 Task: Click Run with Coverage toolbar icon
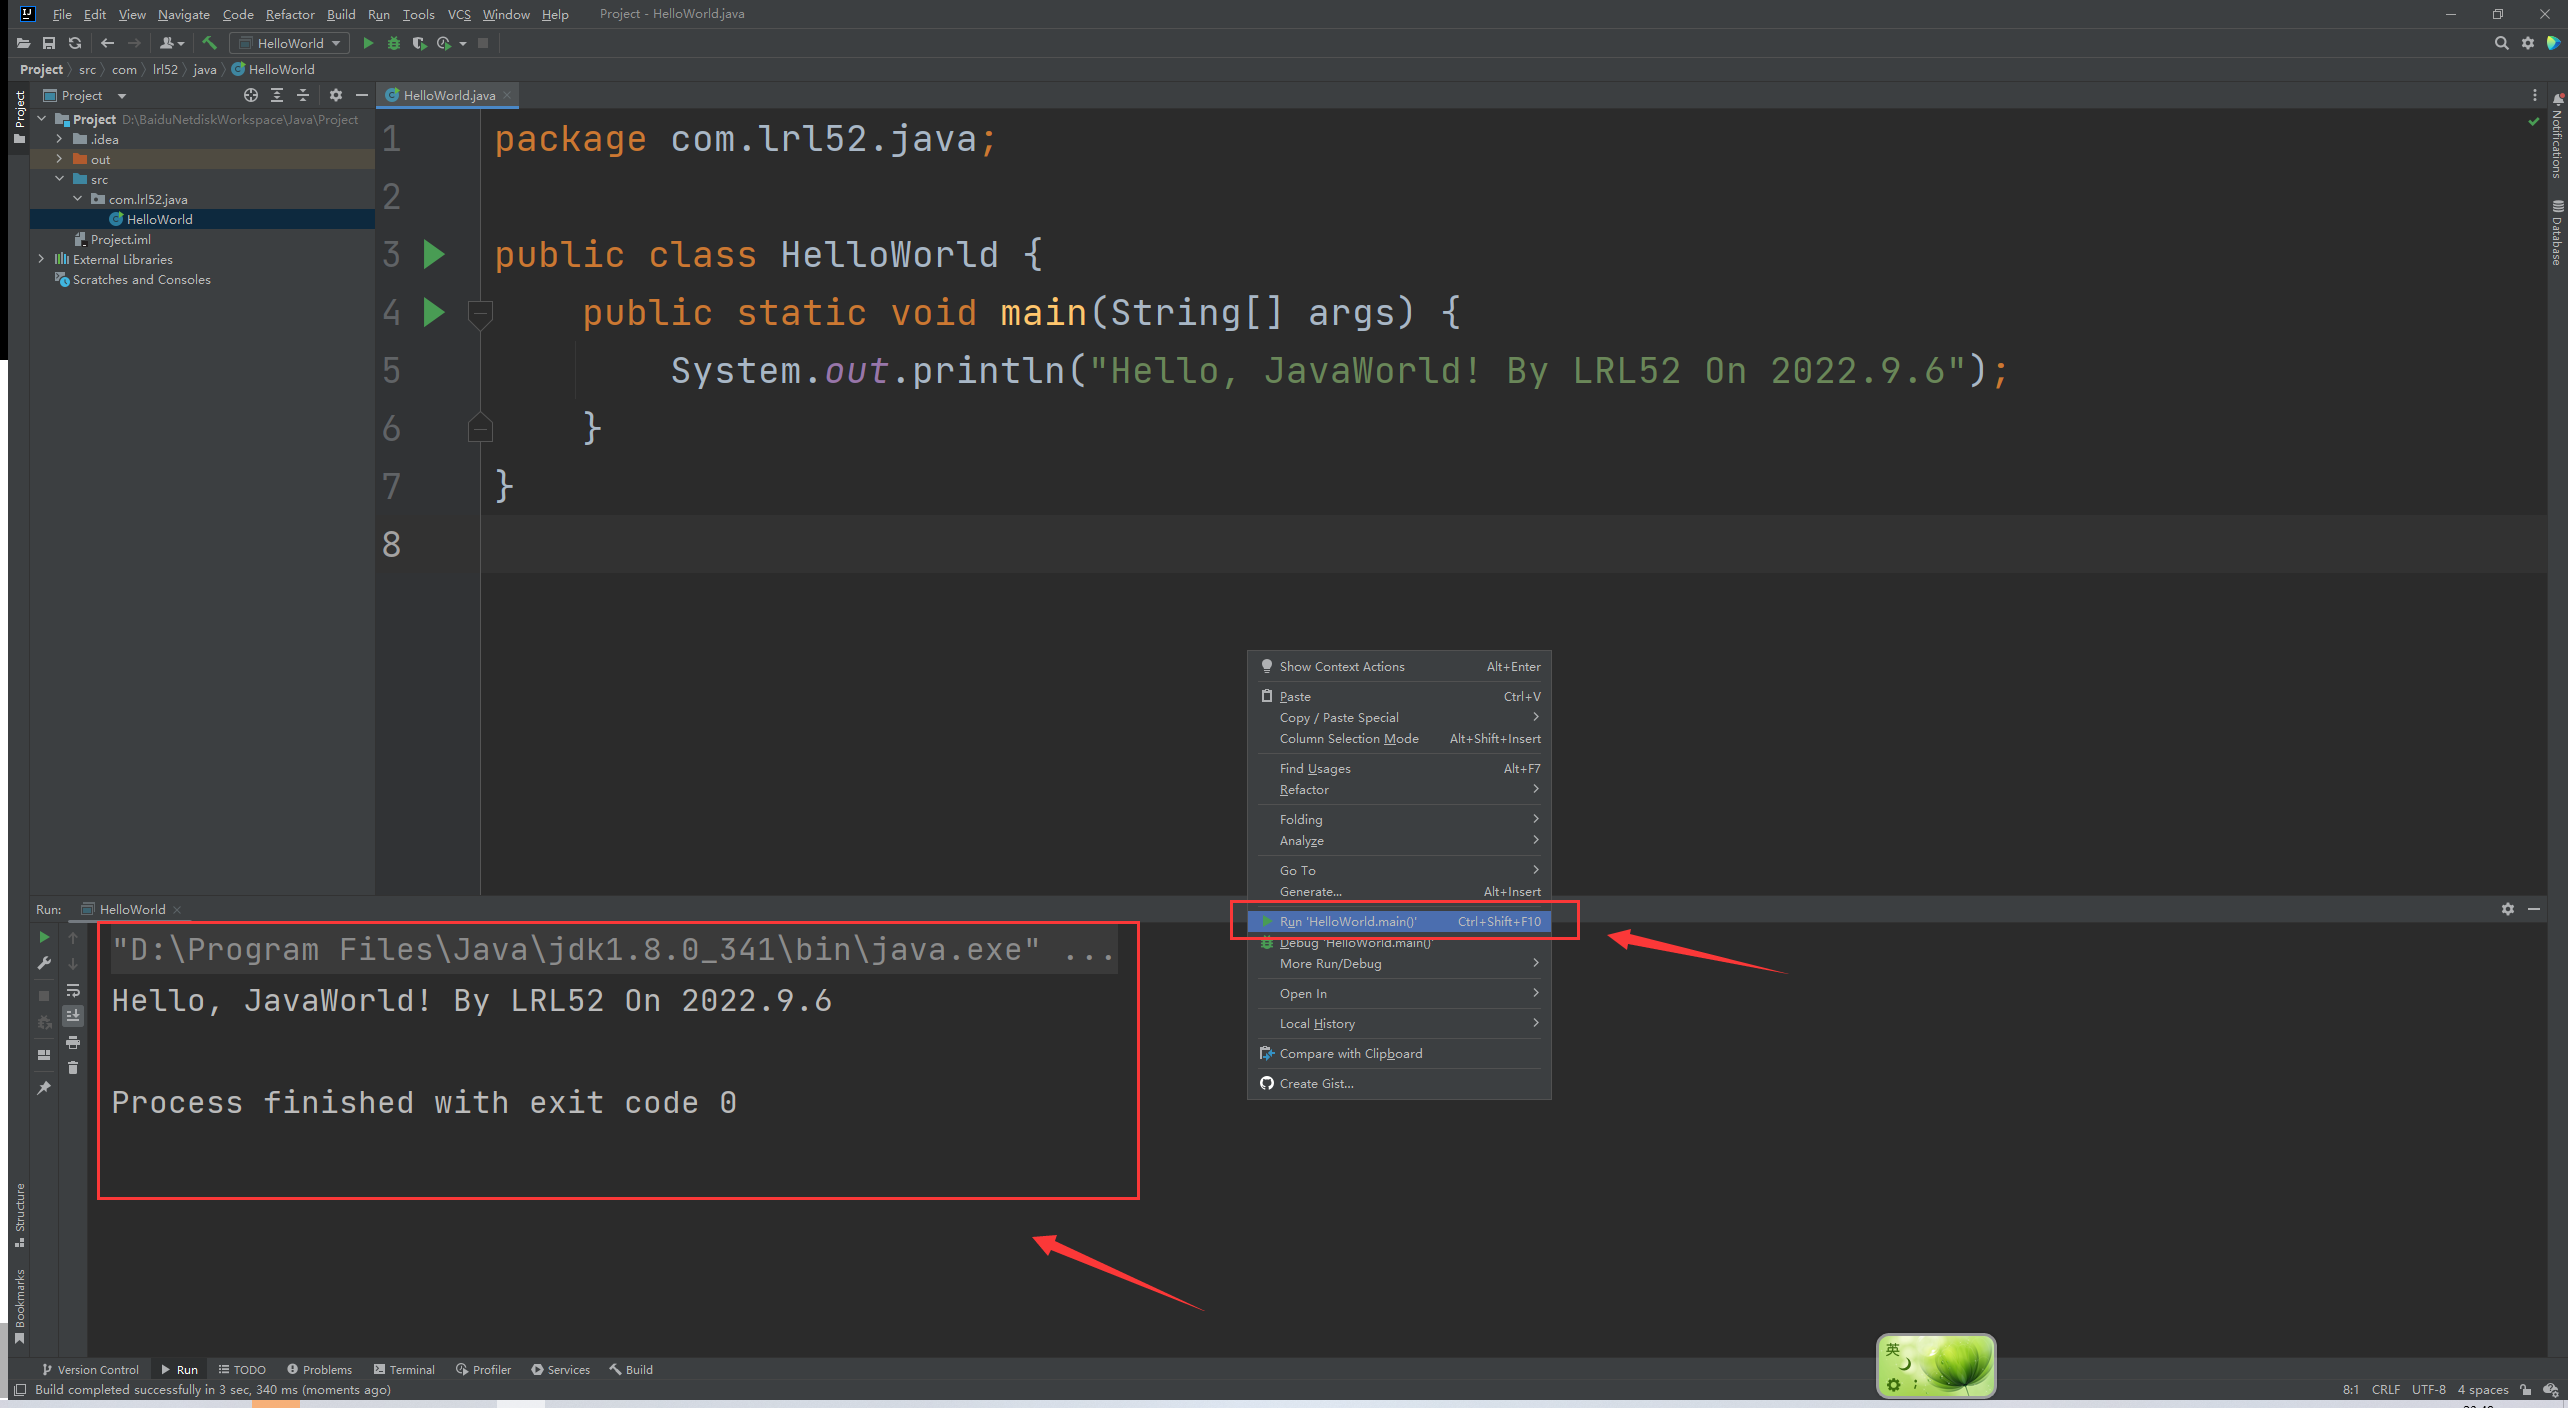coord(419,43)
